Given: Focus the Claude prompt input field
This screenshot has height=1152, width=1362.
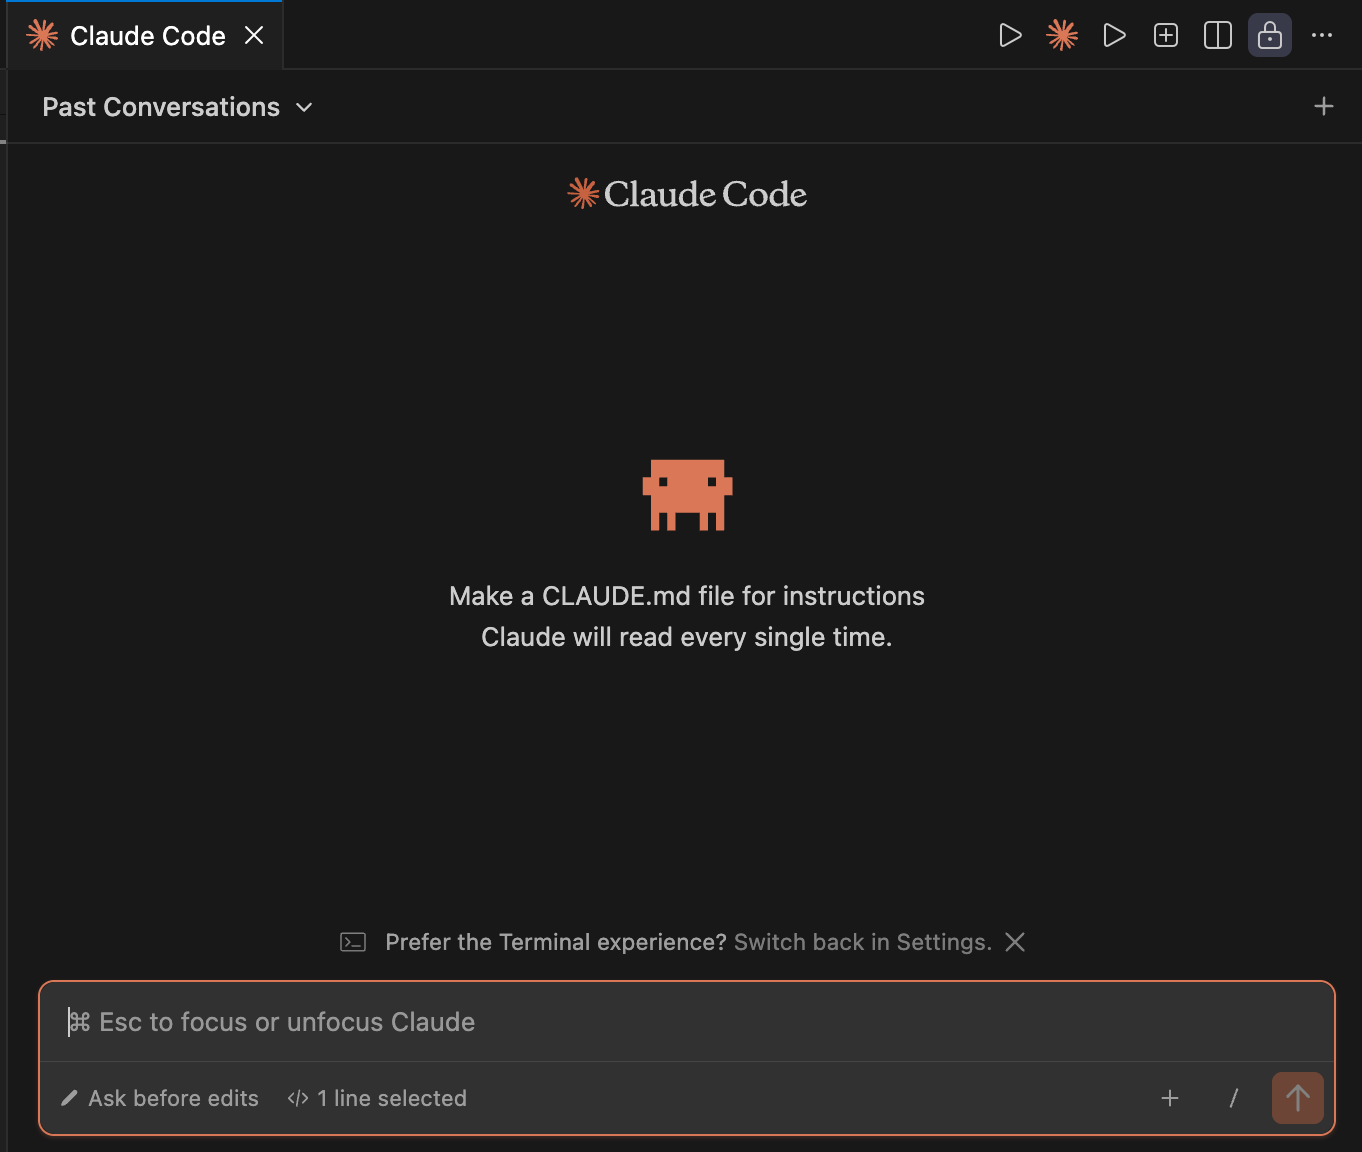Looking at the screenshot, I should tap(687, 1022).
